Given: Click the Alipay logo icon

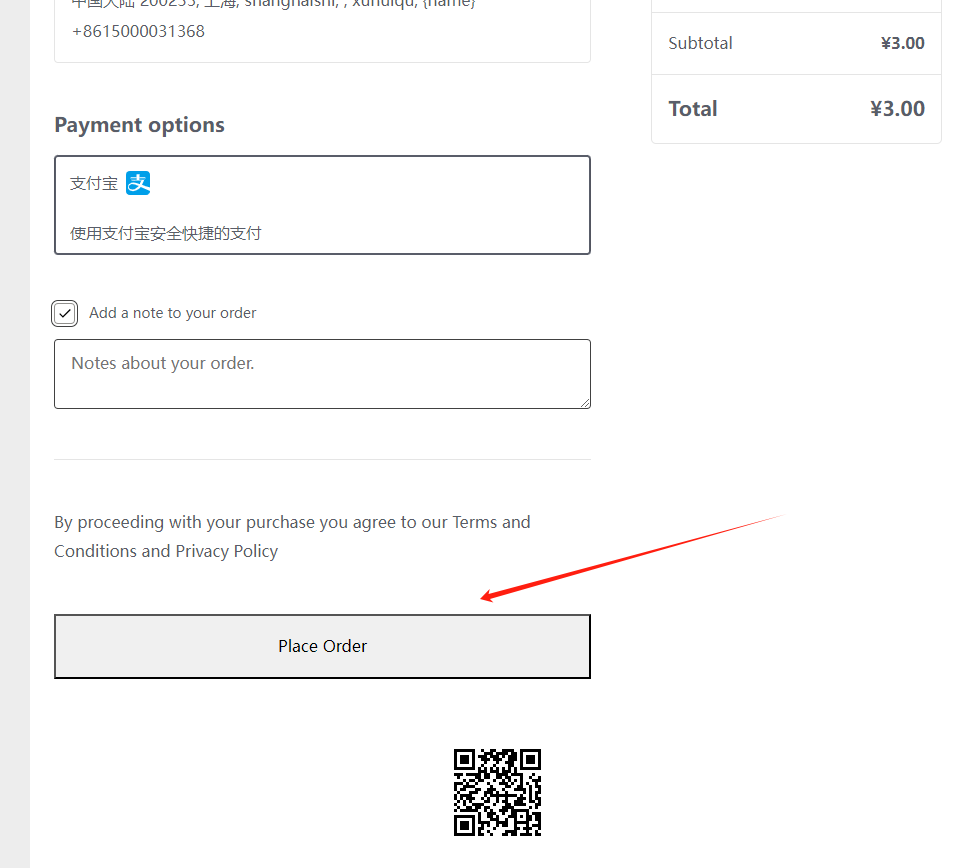Looking at the screenshot, I should (x=138, y=183).
